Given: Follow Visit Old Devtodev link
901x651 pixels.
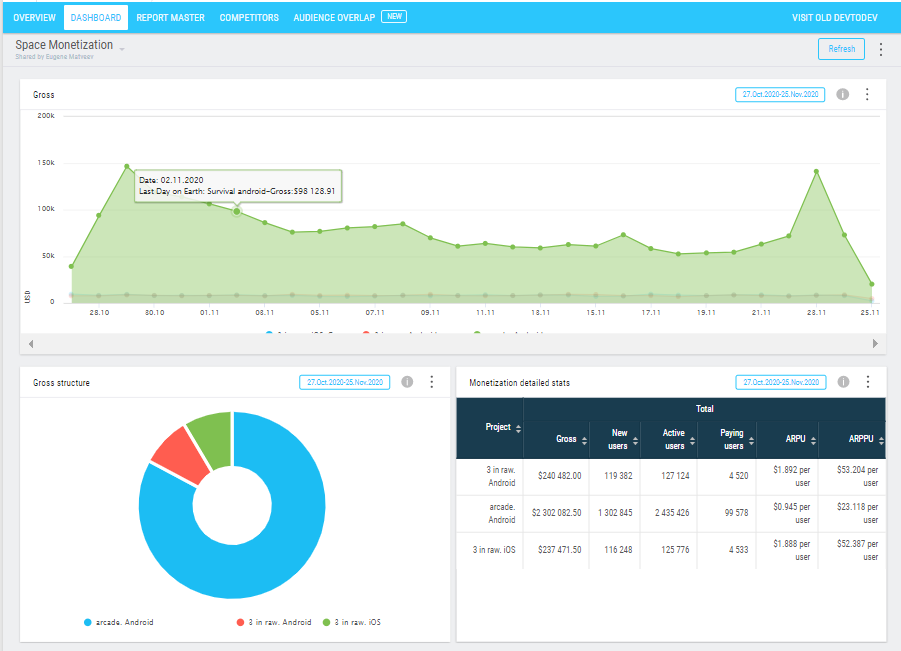Looking at the screenshot, I should click(x=834, y=18).
